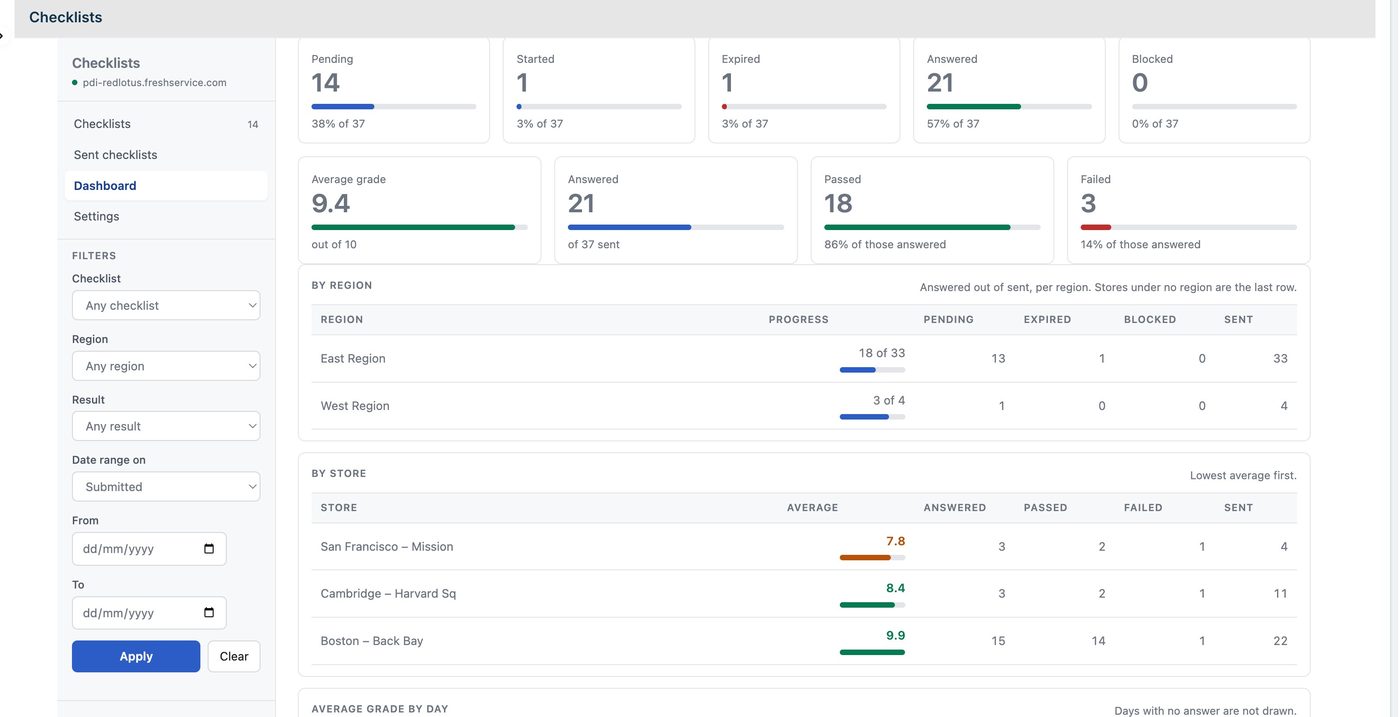Screen dimensions: 1400x717
Task: Click the PROGRESS column header in the region table
Action: pyautogui.click(x=798, y=320)
